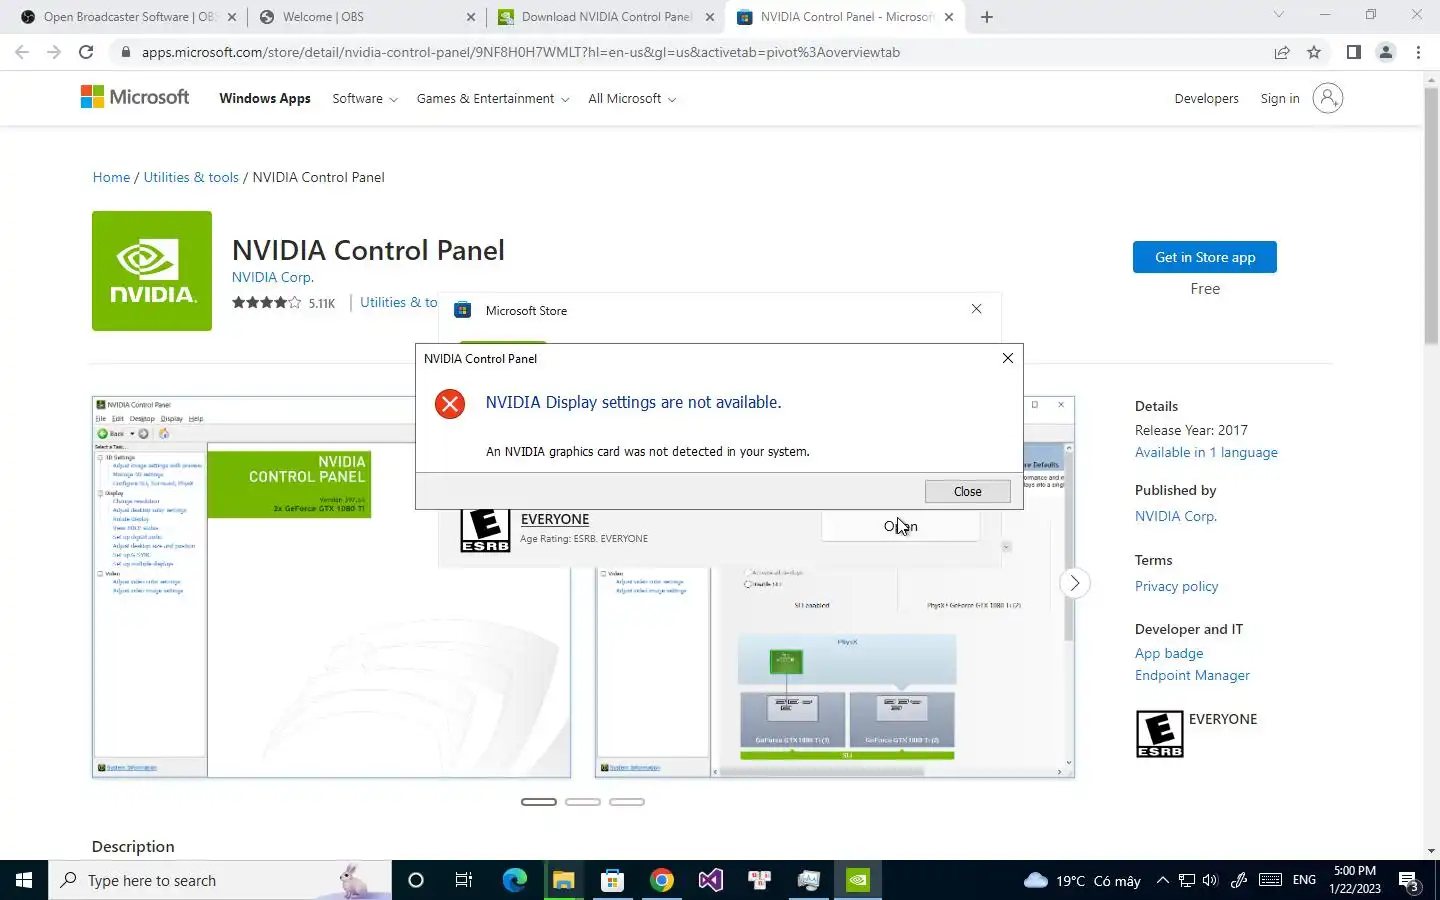Switch to Download NVIDIA Control Panel tab
The height and width of the screenshot is (900, 1440).
[605, 17]
